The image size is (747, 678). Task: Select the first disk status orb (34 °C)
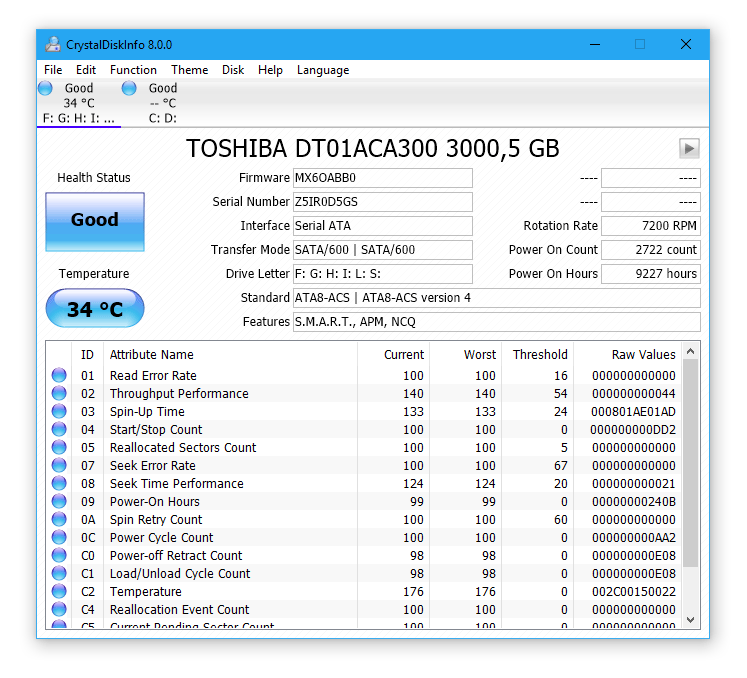(x=46, y=88)
